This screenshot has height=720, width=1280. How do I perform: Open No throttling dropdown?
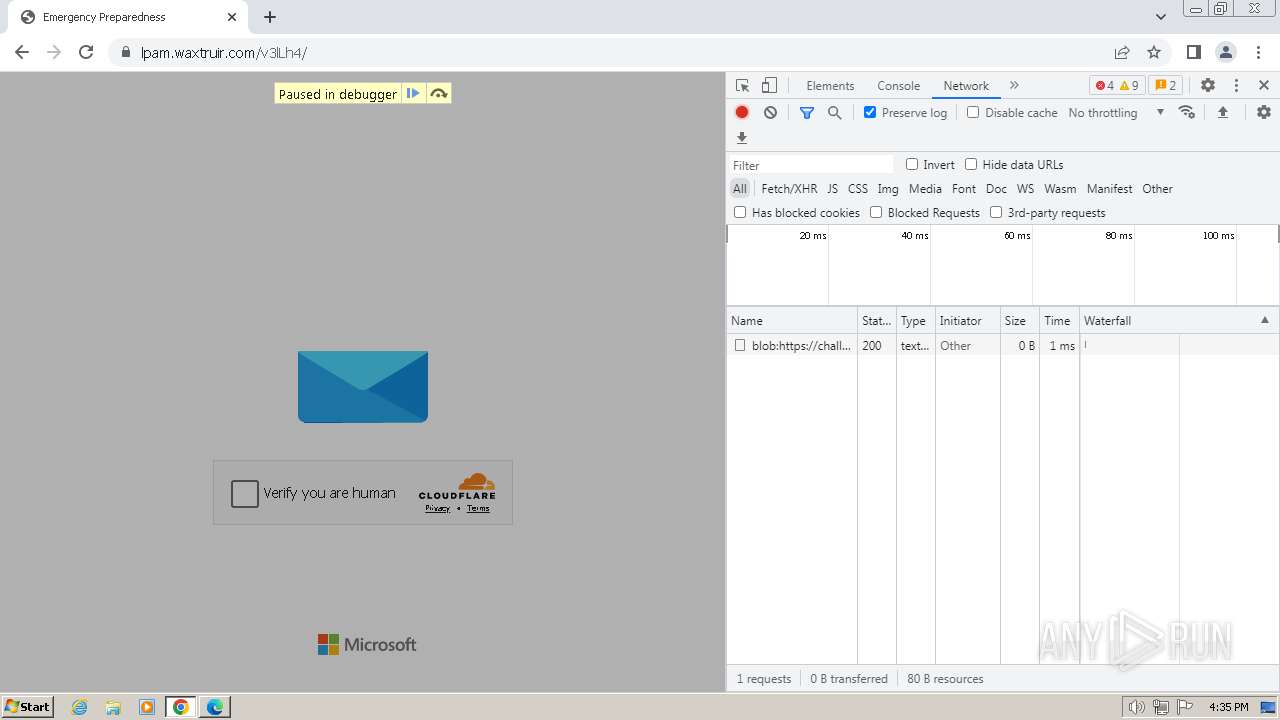[x=1116, y=113]
